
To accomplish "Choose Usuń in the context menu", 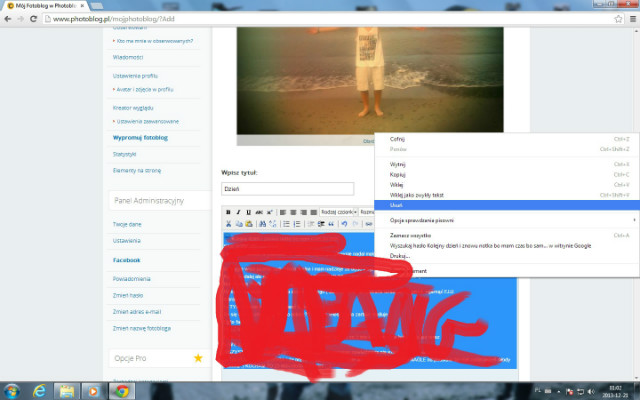I will click(x=507, y=205).
